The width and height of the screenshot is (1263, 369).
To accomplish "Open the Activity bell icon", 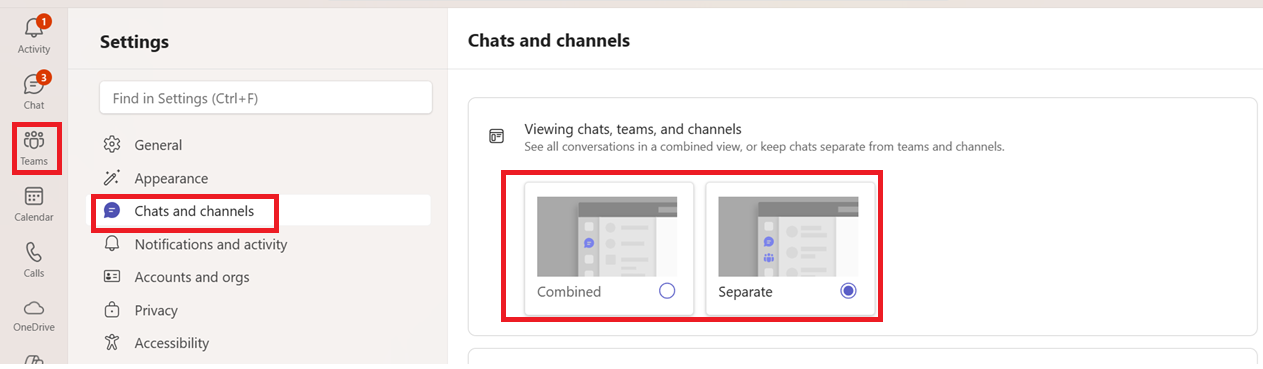I will point(34,29).
